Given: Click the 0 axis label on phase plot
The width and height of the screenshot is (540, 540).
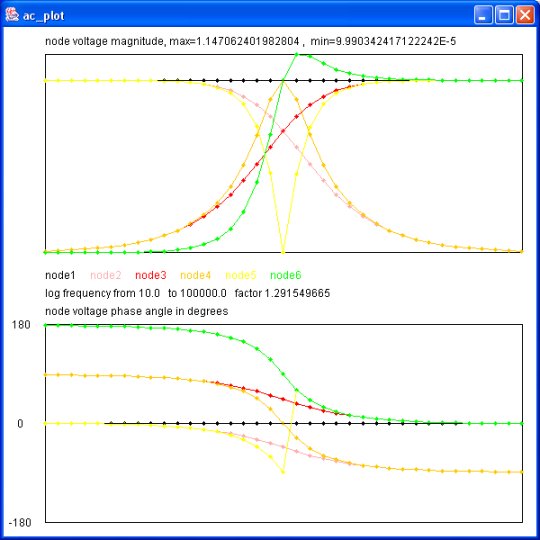Looking at the screenshot, I should point(20,424).
